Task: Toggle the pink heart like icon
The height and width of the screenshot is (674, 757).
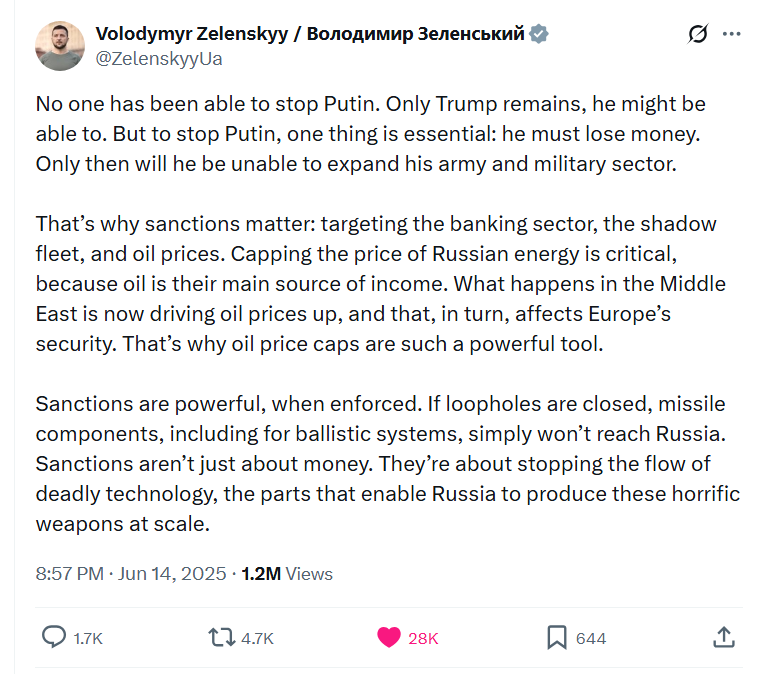Action: pos(389,637)
